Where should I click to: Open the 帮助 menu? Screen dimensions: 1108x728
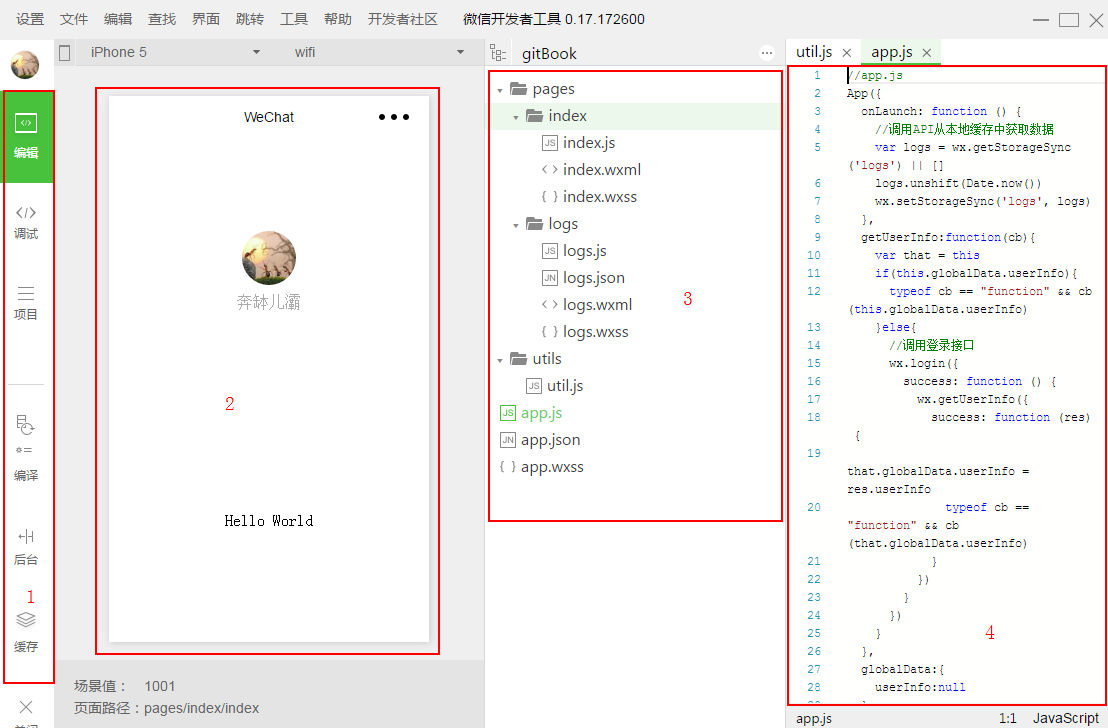338,19
